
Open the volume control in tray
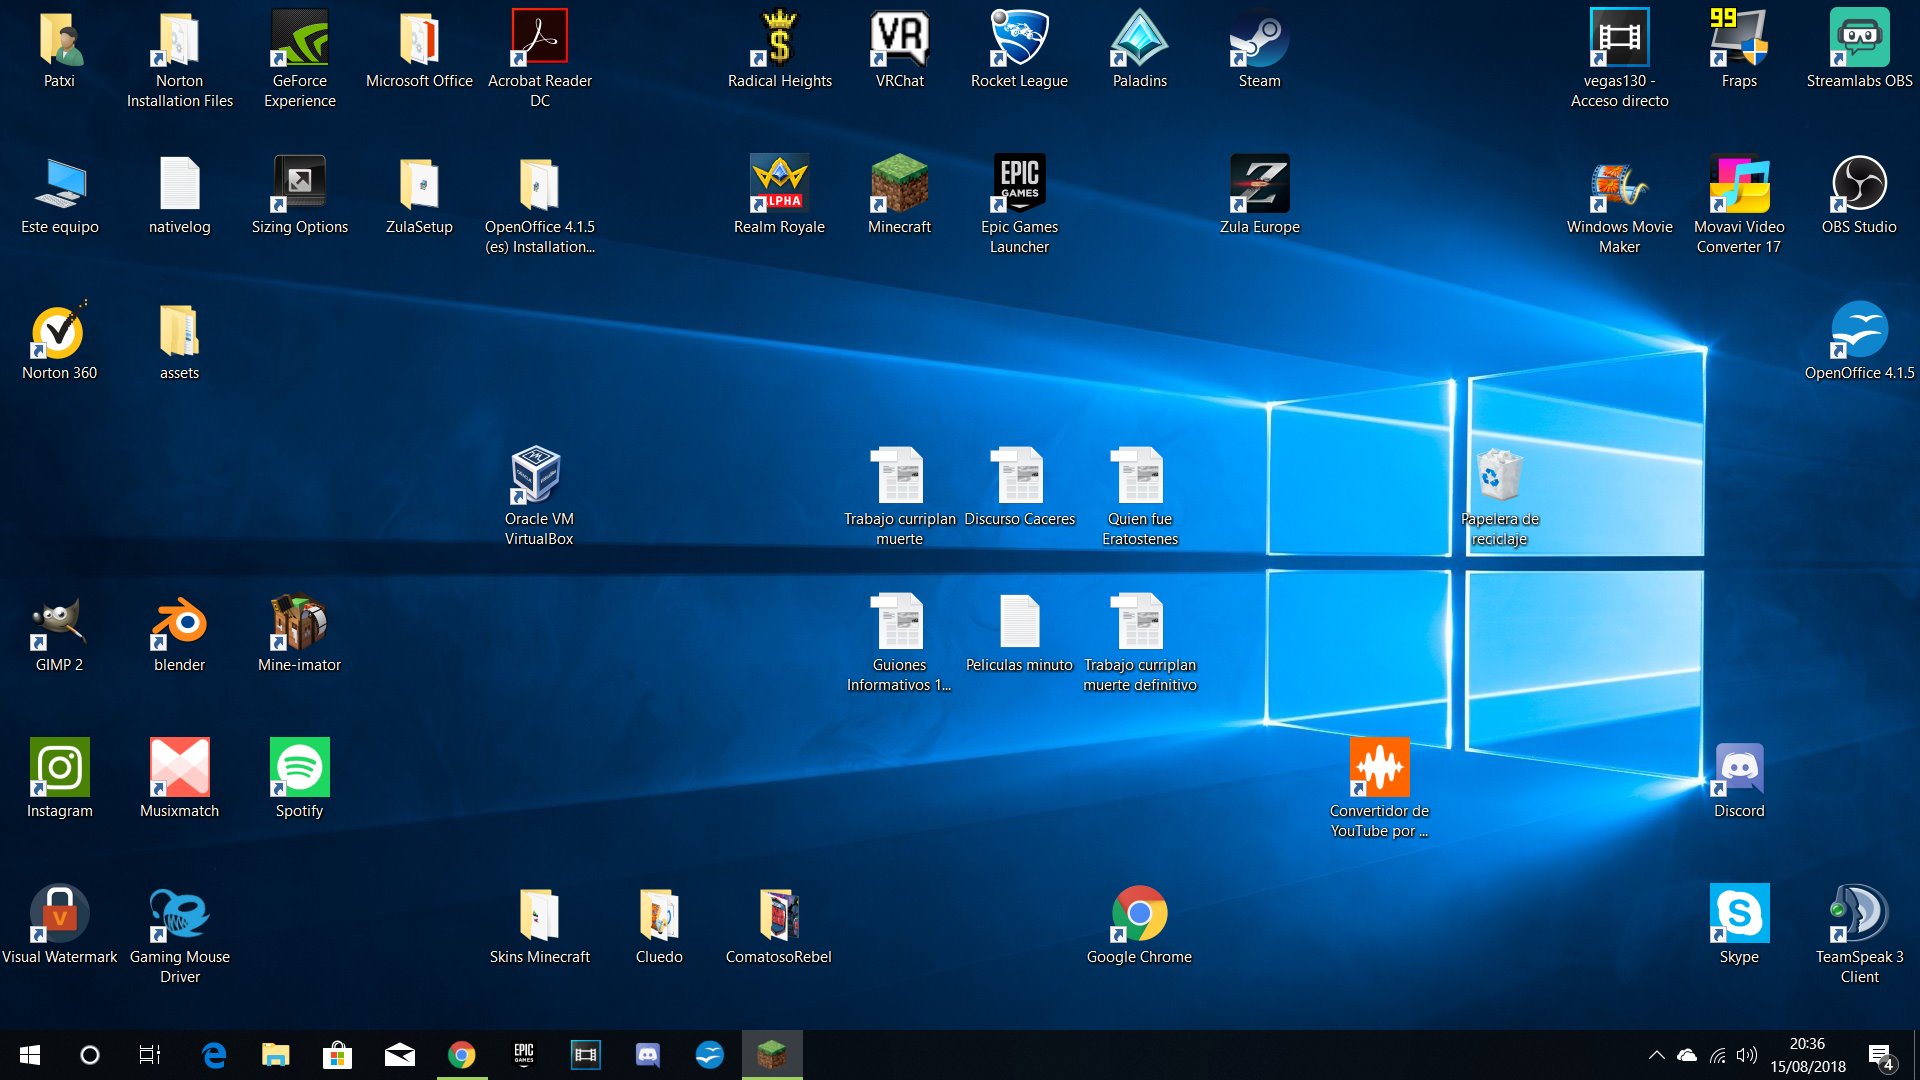coord(1746,1055)
